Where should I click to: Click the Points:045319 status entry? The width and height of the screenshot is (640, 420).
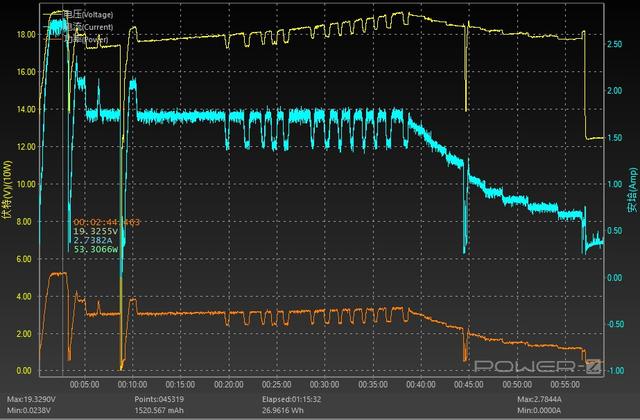point(159,399)
